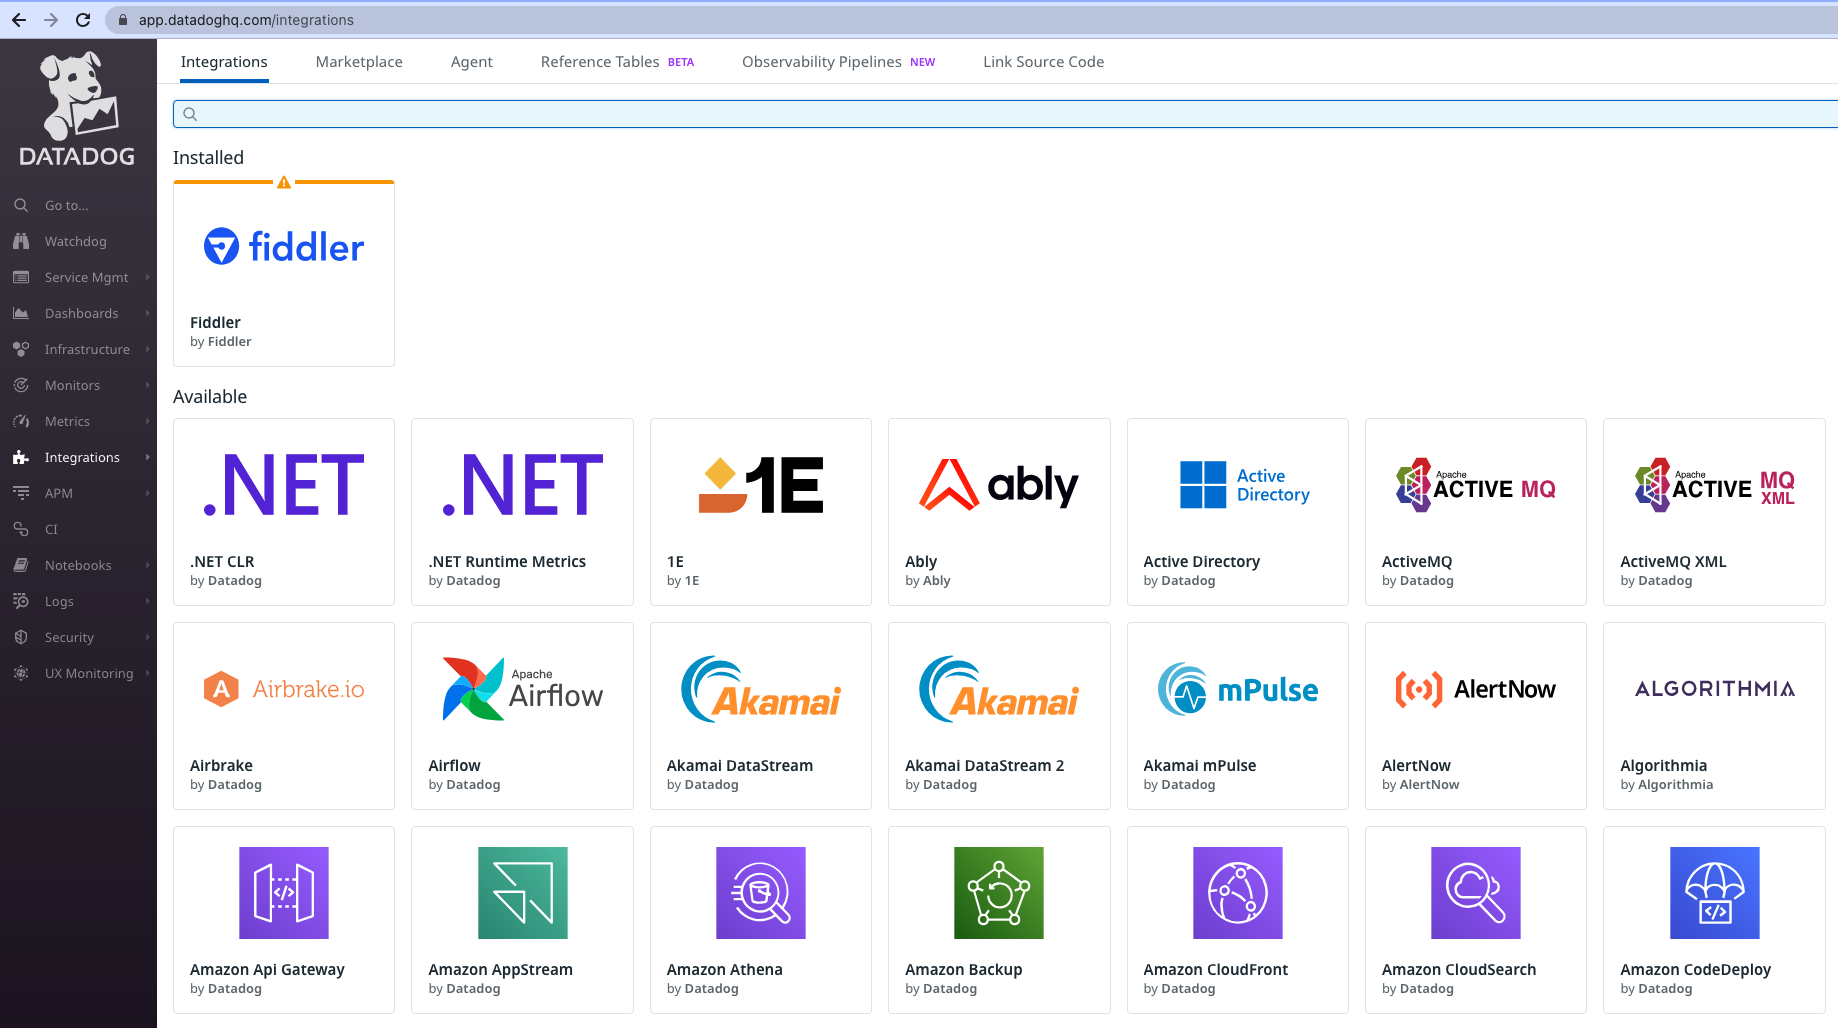
Task: Click the Integrations puzzle piece icon
Action: (21, 457)
